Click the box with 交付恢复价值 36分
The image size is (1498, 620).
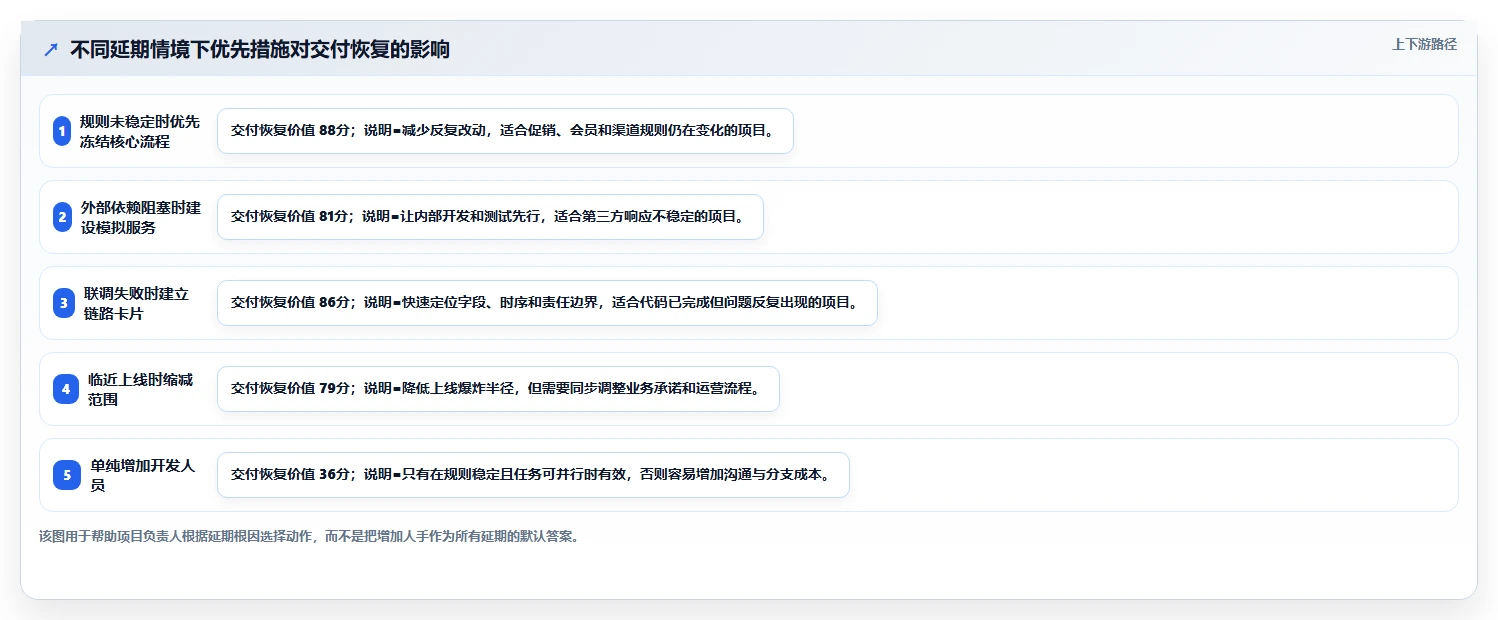(533, 475)
